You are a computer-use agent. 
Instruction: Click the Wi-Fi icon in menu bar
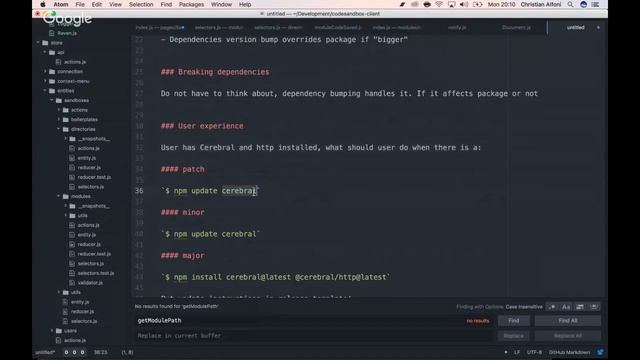click(x=439, y=4)
